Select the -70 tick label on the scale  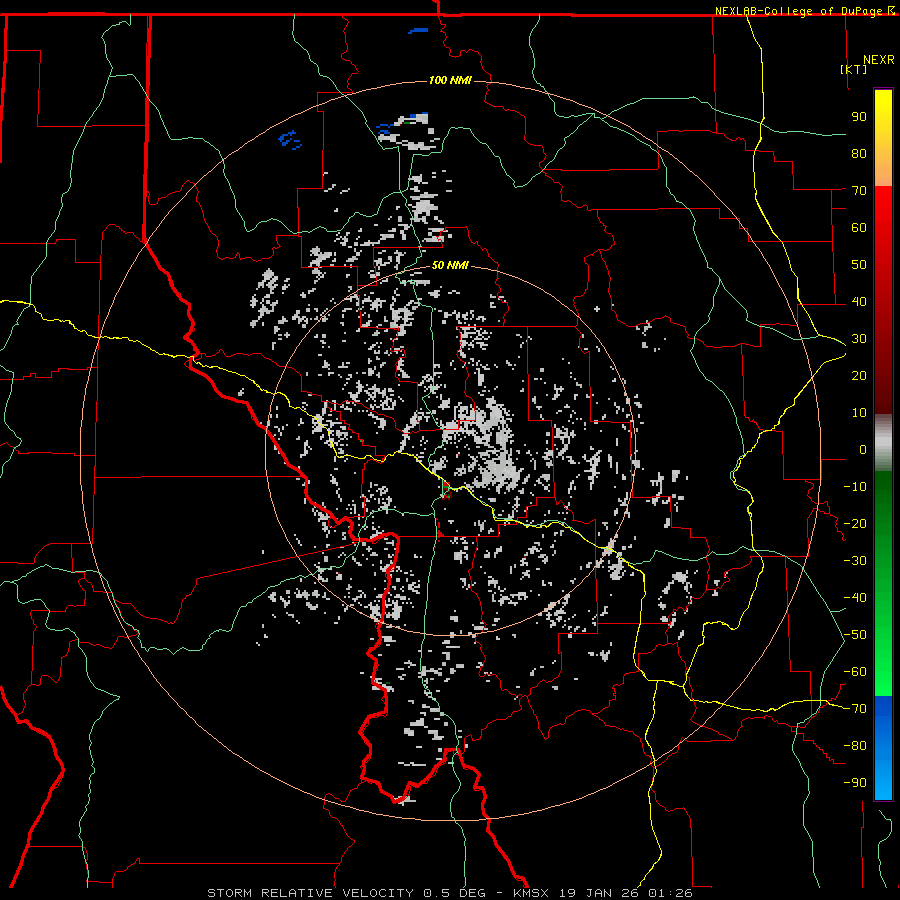(x=856, y=708)
